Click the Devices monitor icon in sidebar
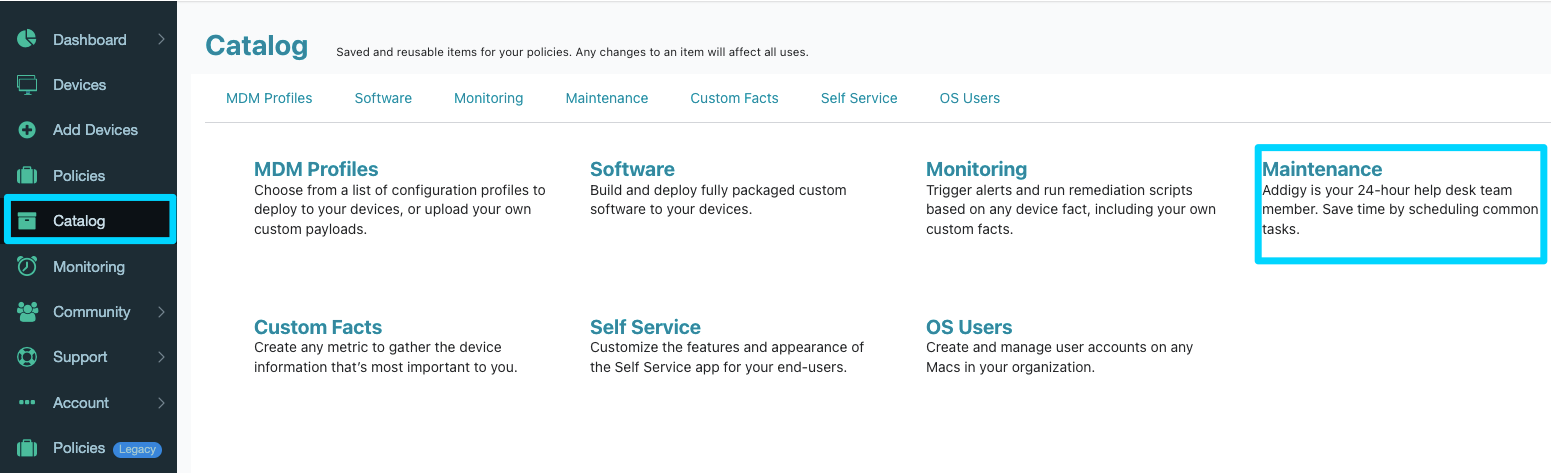 (x=27, y=85)
